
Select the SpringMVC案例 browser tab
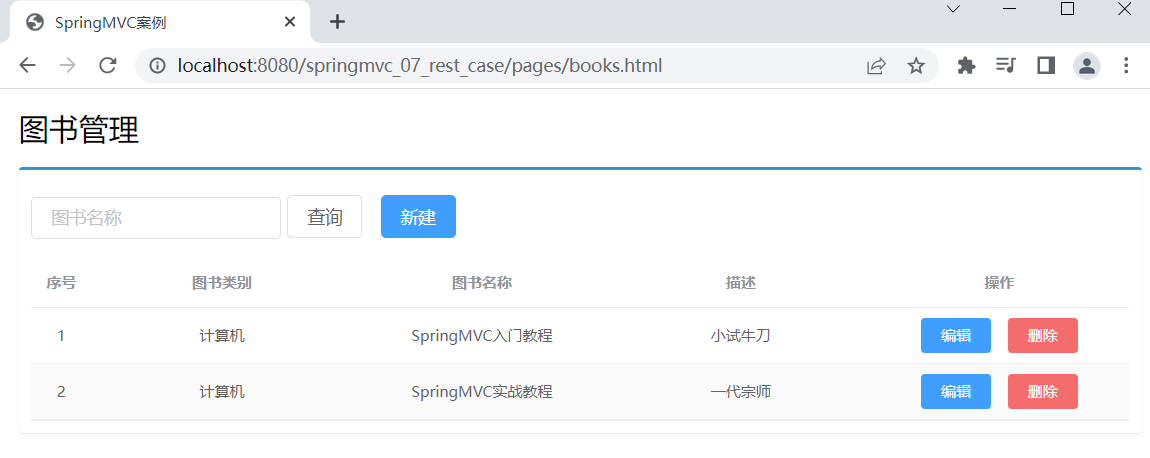[160, 22]
